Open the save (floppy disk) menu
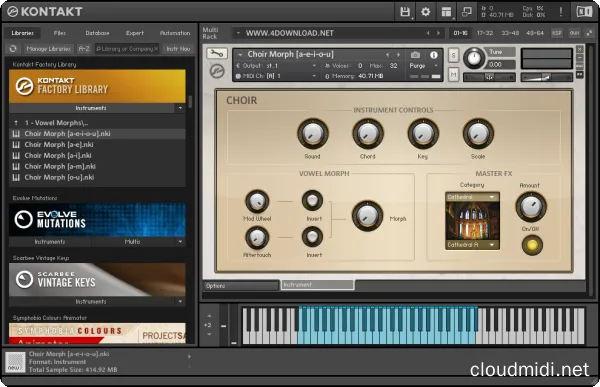Viewport: 600px width, 387px height. 405,12
